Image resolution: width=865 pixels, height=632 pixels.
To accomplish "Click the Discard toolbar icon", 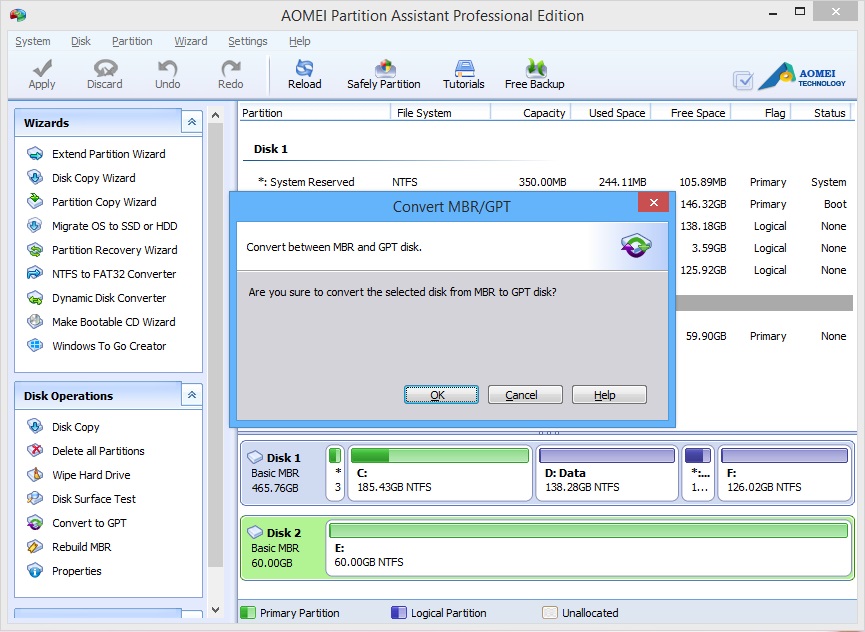I will pyautogui.click(x=105, y=68).
